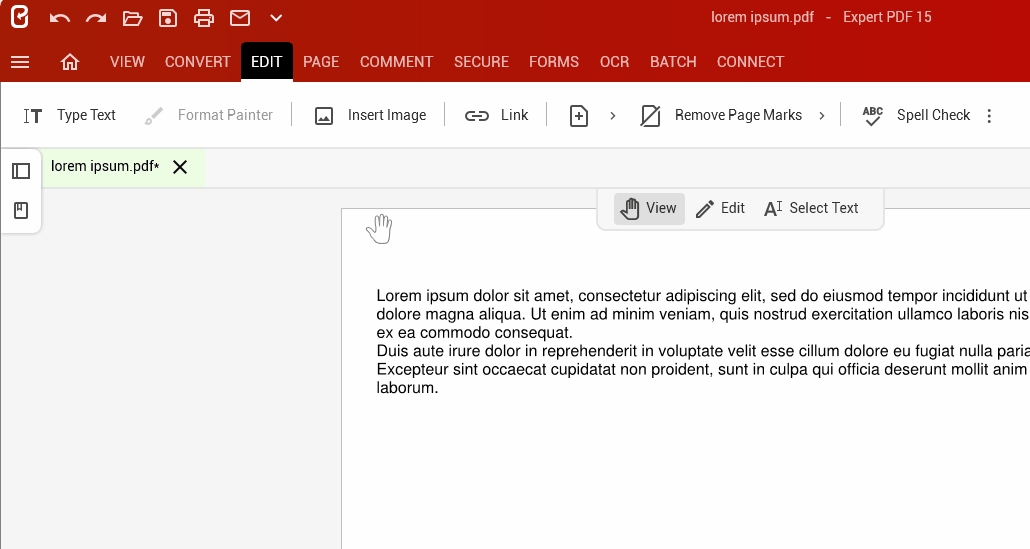Expand the arrow next to add page icon
Screen dimensions: 1030x549
[613, 116]
